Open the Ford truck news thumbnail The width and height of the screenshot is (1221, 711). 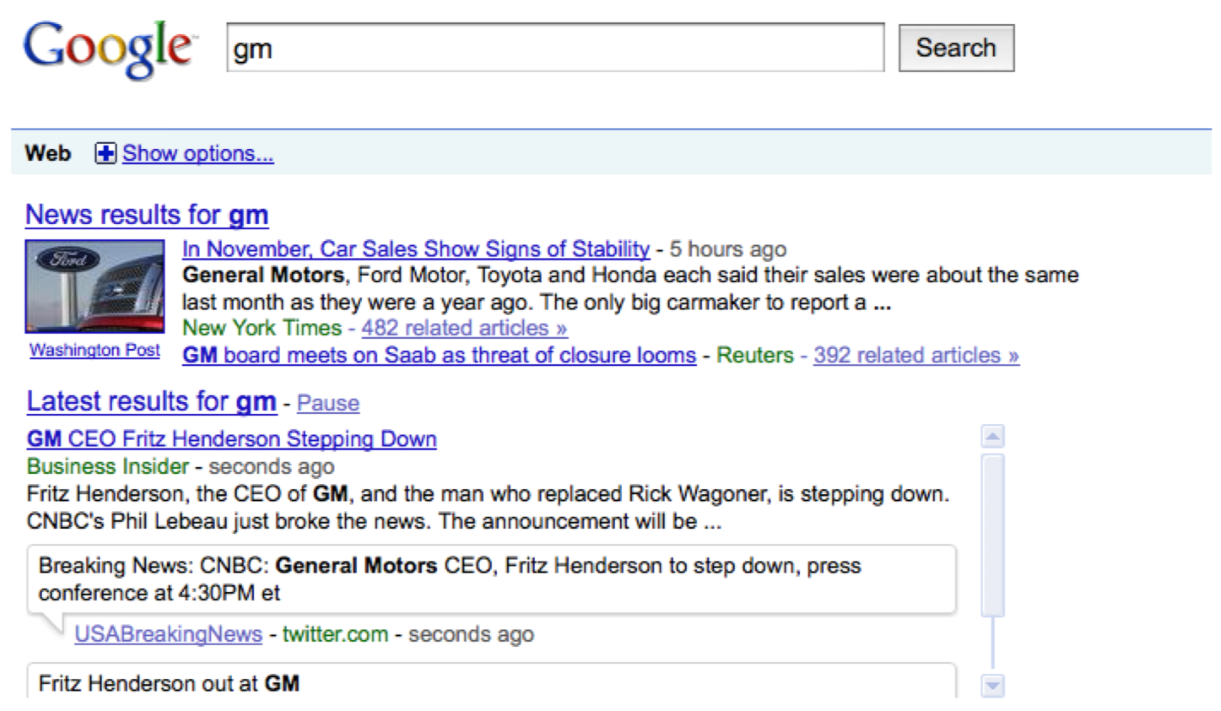click(94, 287)
